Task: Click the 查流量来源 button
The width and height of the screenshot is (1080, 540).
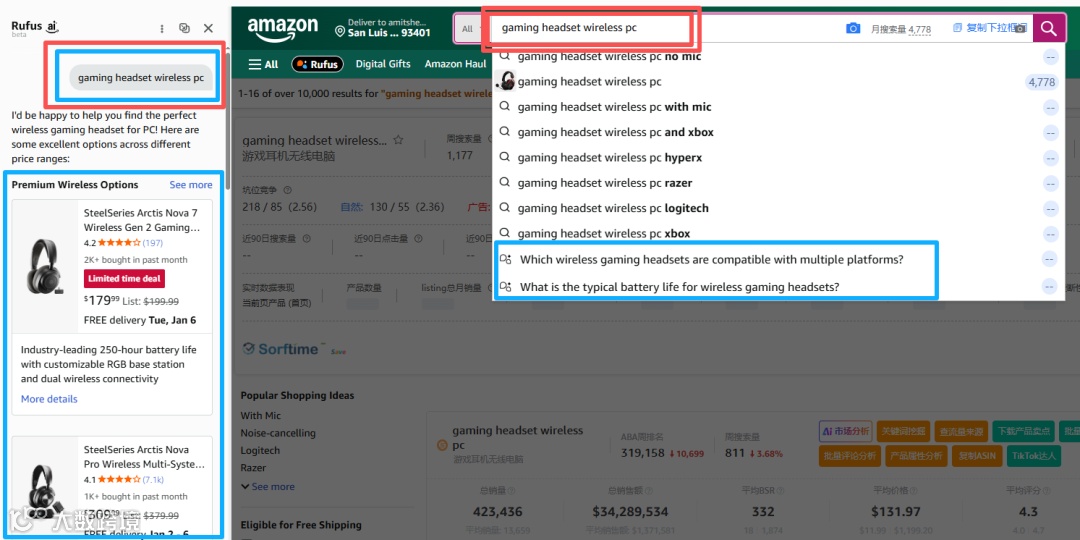Action: 961,431
